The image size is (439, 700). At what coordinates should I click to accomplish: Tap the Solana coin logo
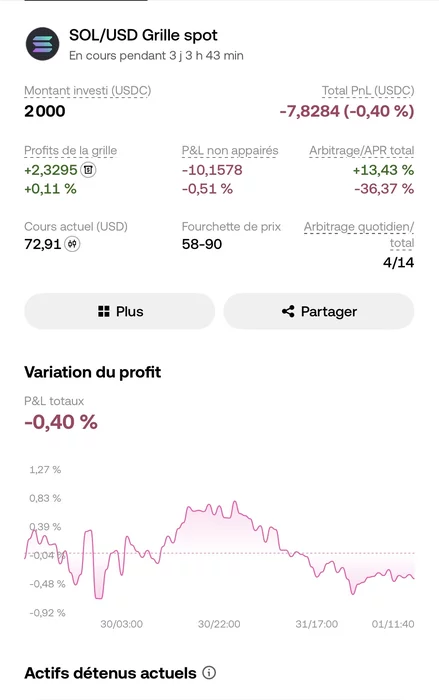point(42,44)
